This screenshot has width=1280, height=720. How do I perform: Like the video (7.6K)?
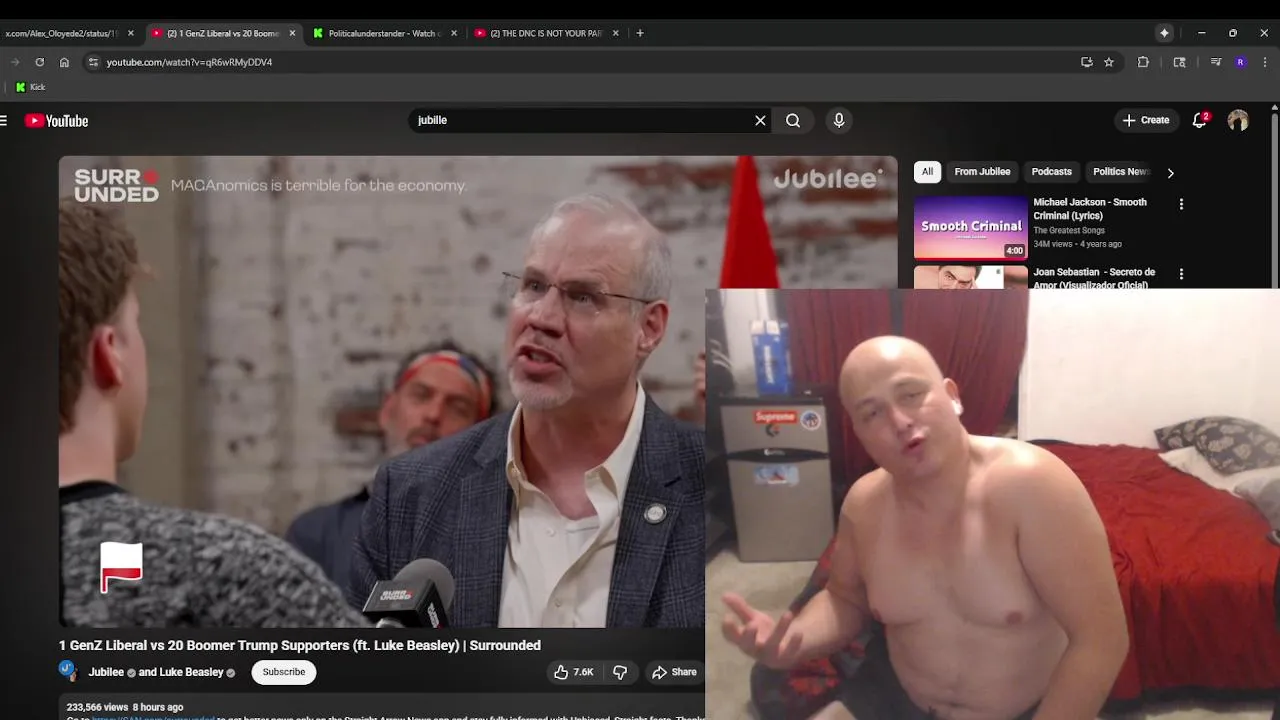[x=574, y=672]
